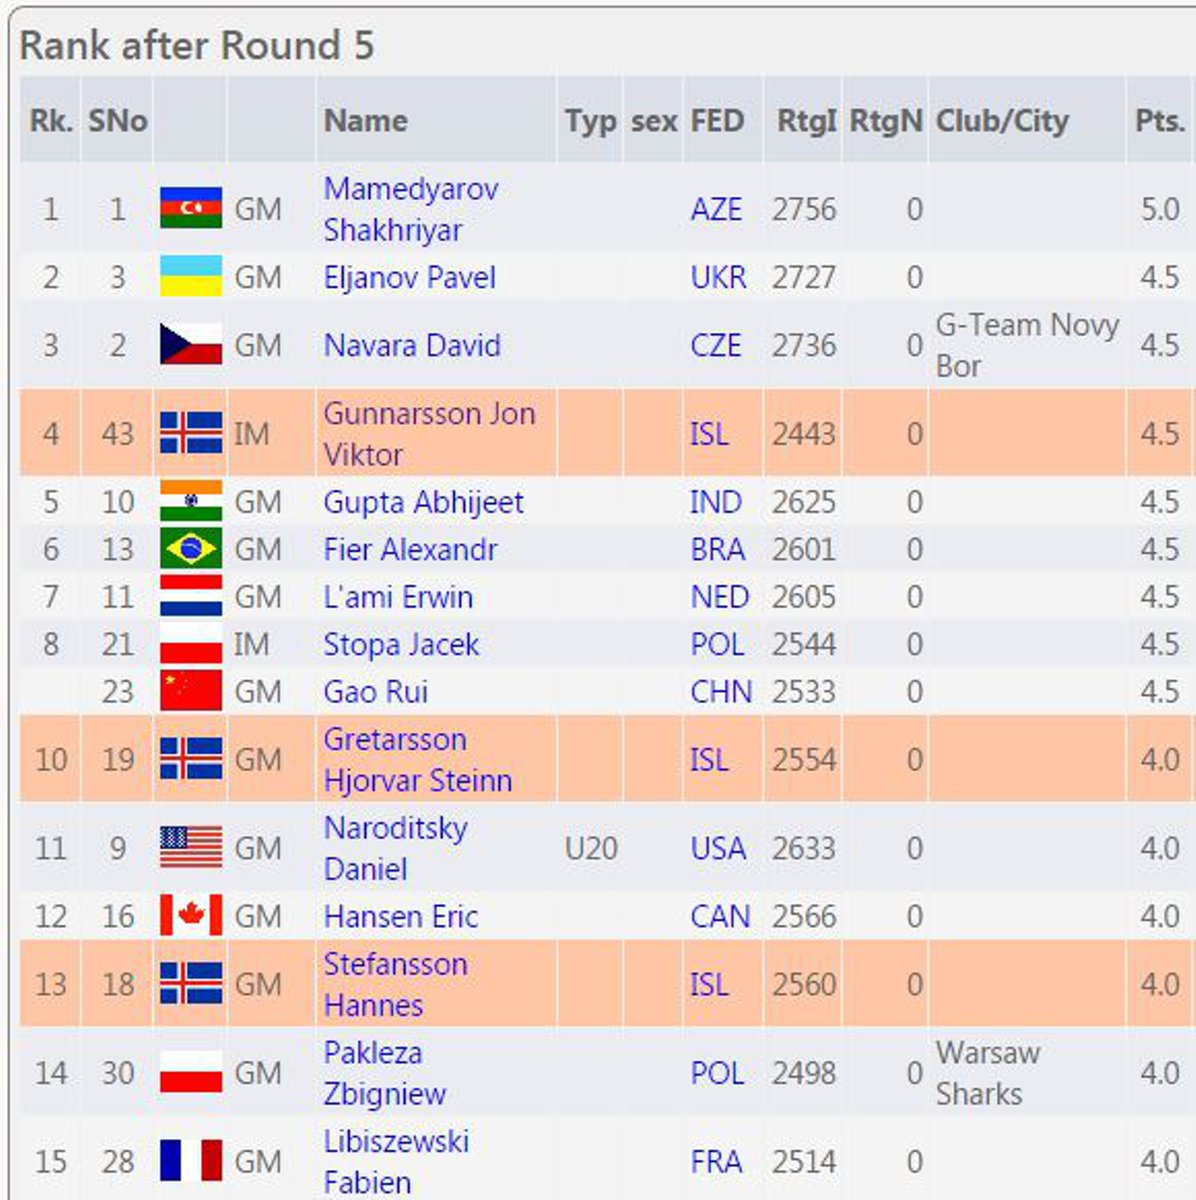Click the China flag icon beside Gao Rui
This screenshot has width=1196, height=1200.
coord(191,691)
